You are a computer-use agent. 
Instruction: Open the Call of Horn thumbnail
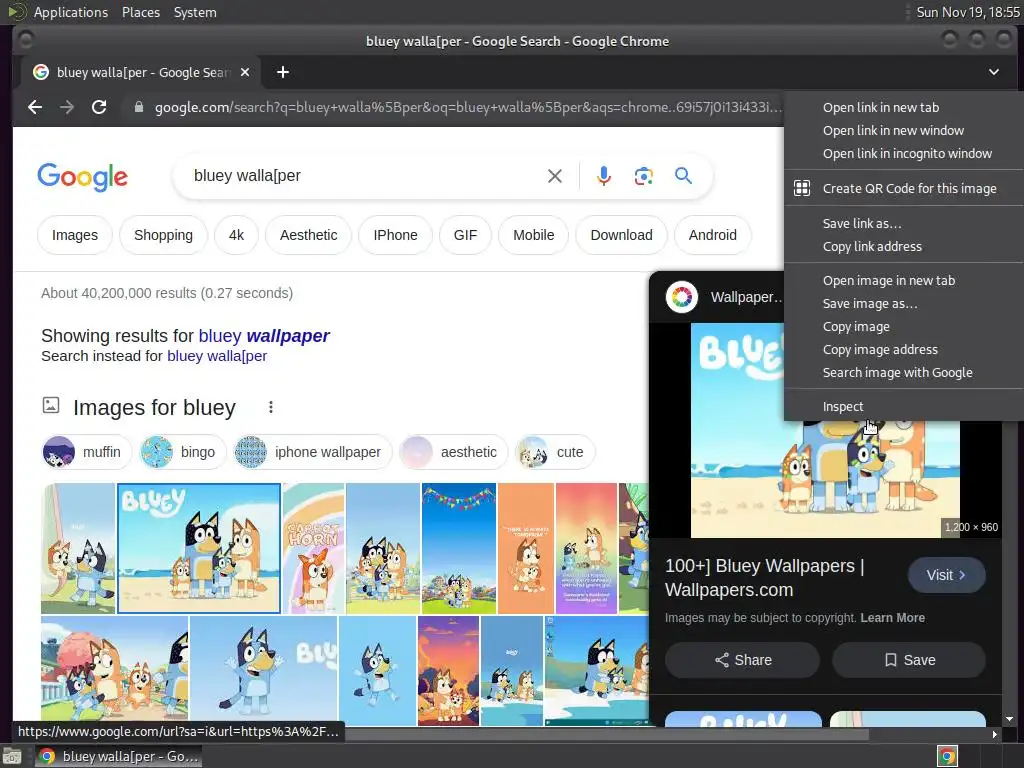(x=313, y=549)
